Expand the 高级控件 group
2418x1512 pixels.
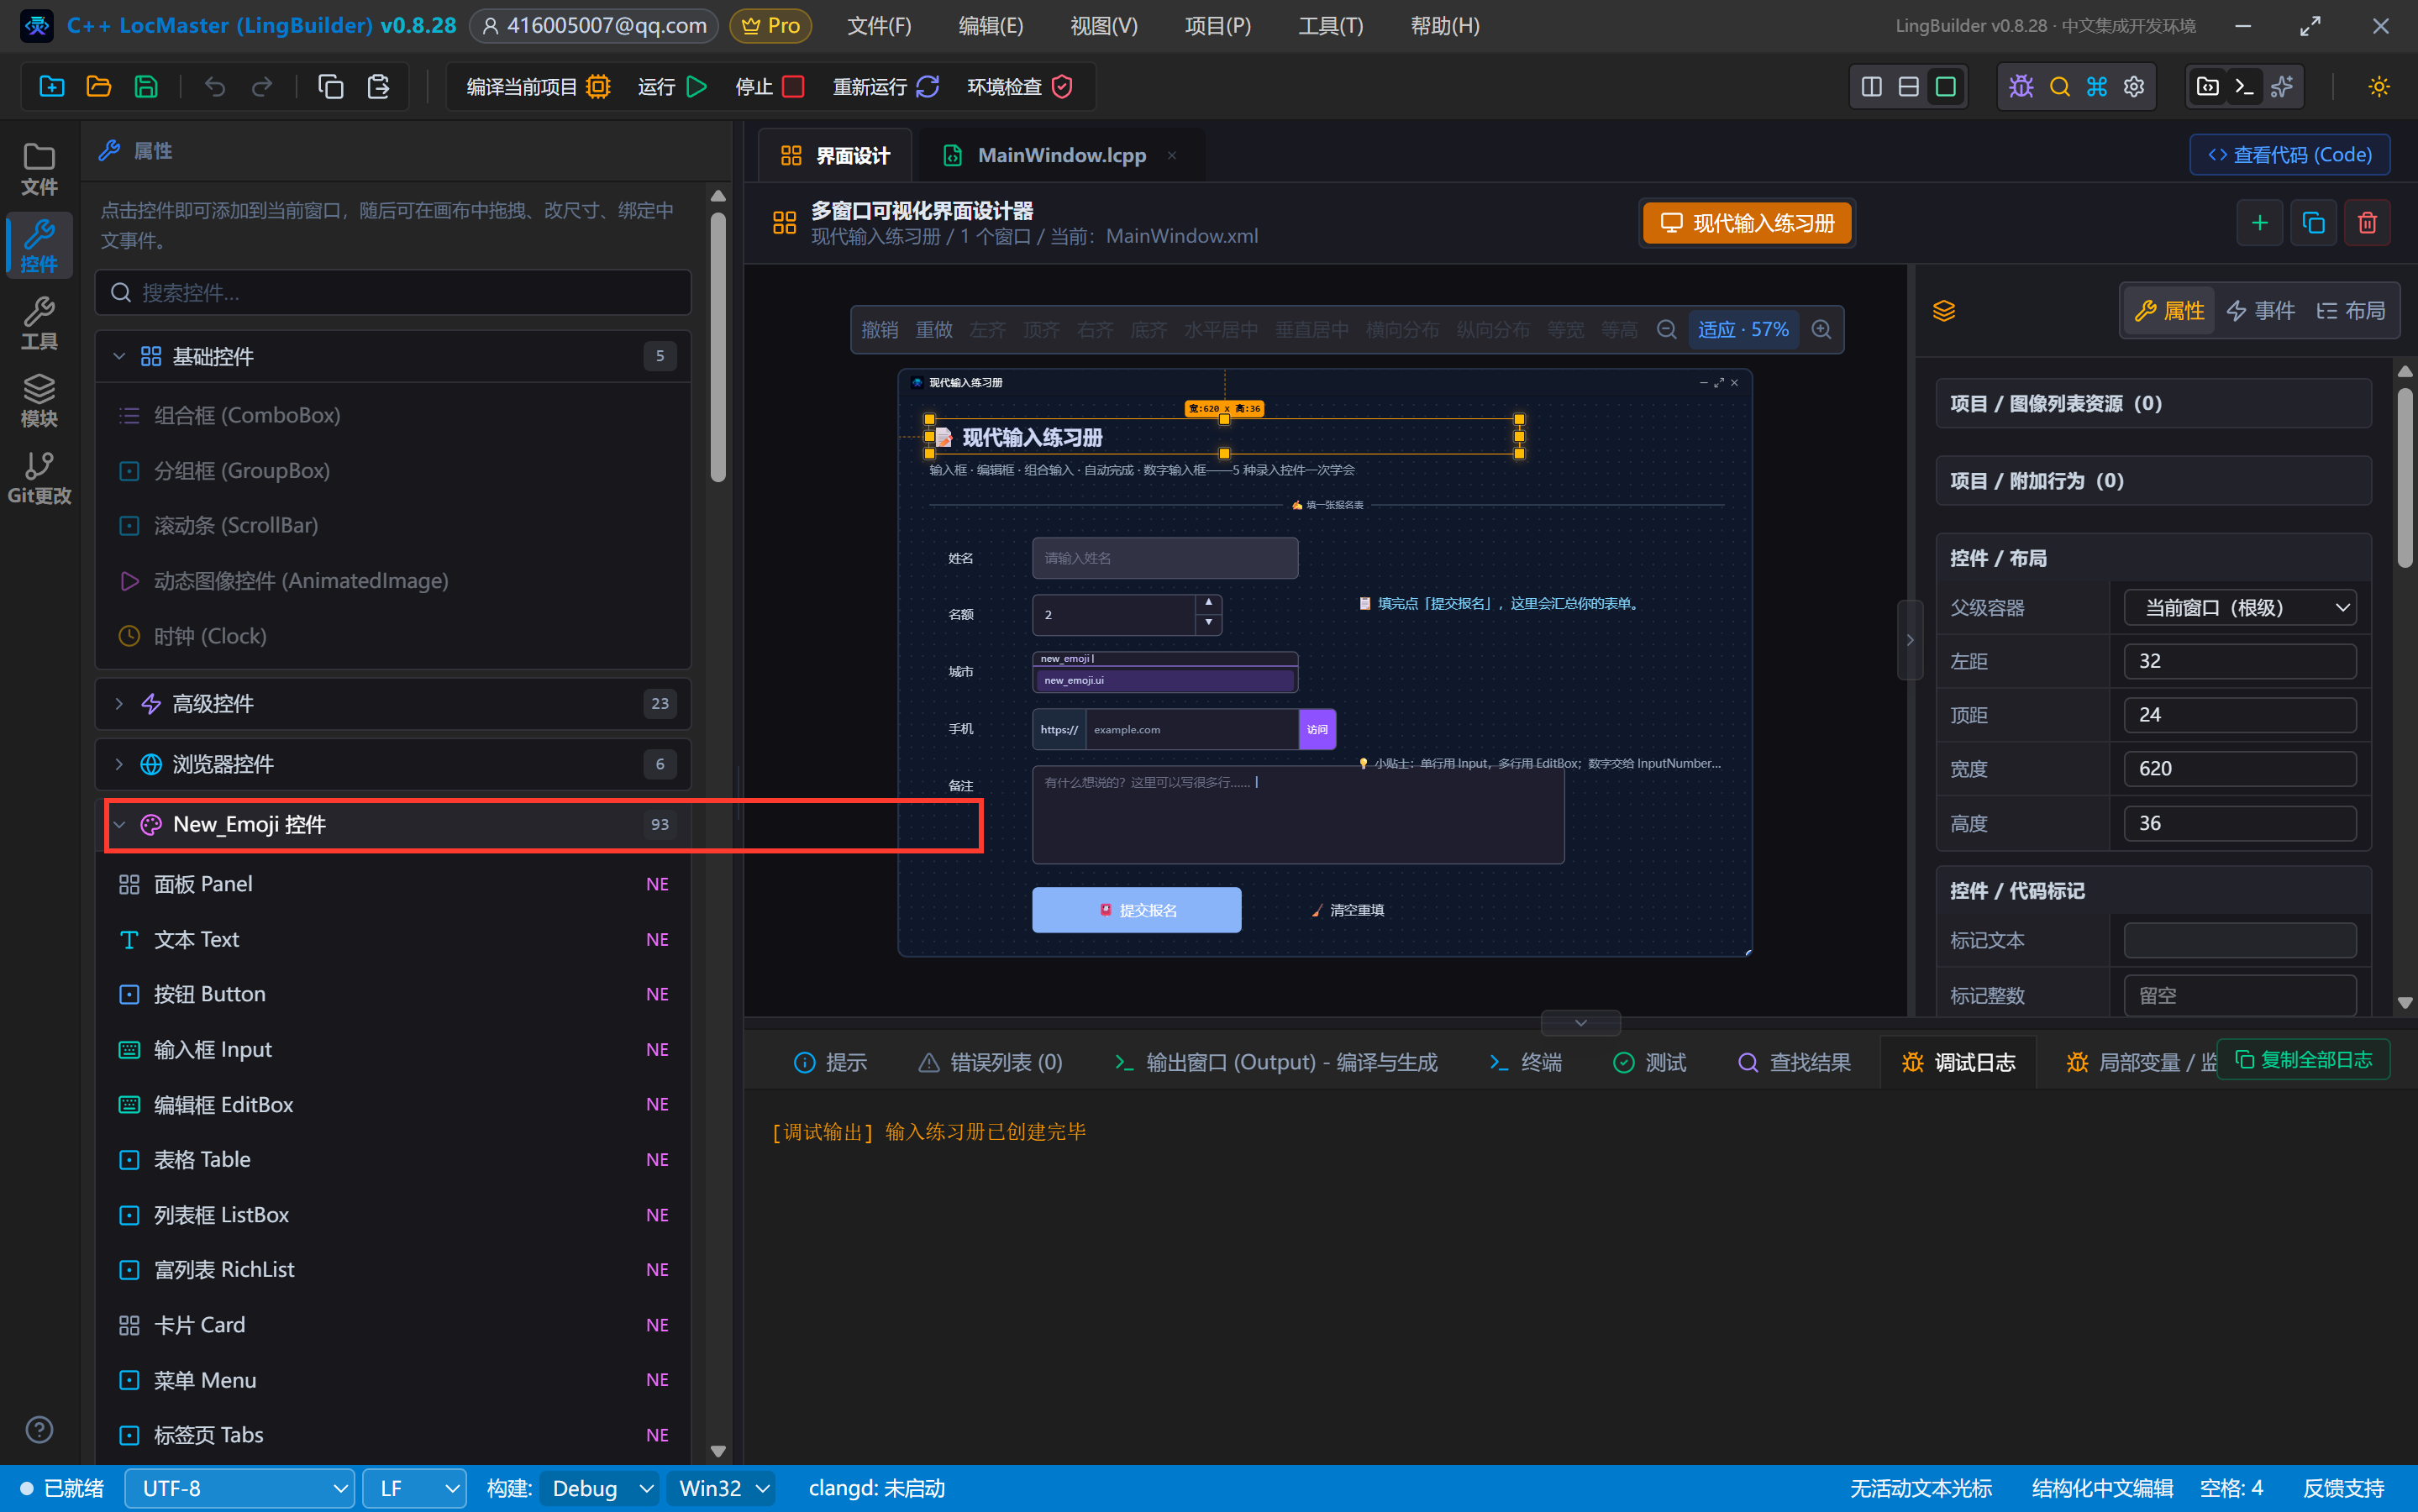coord(393,704)
